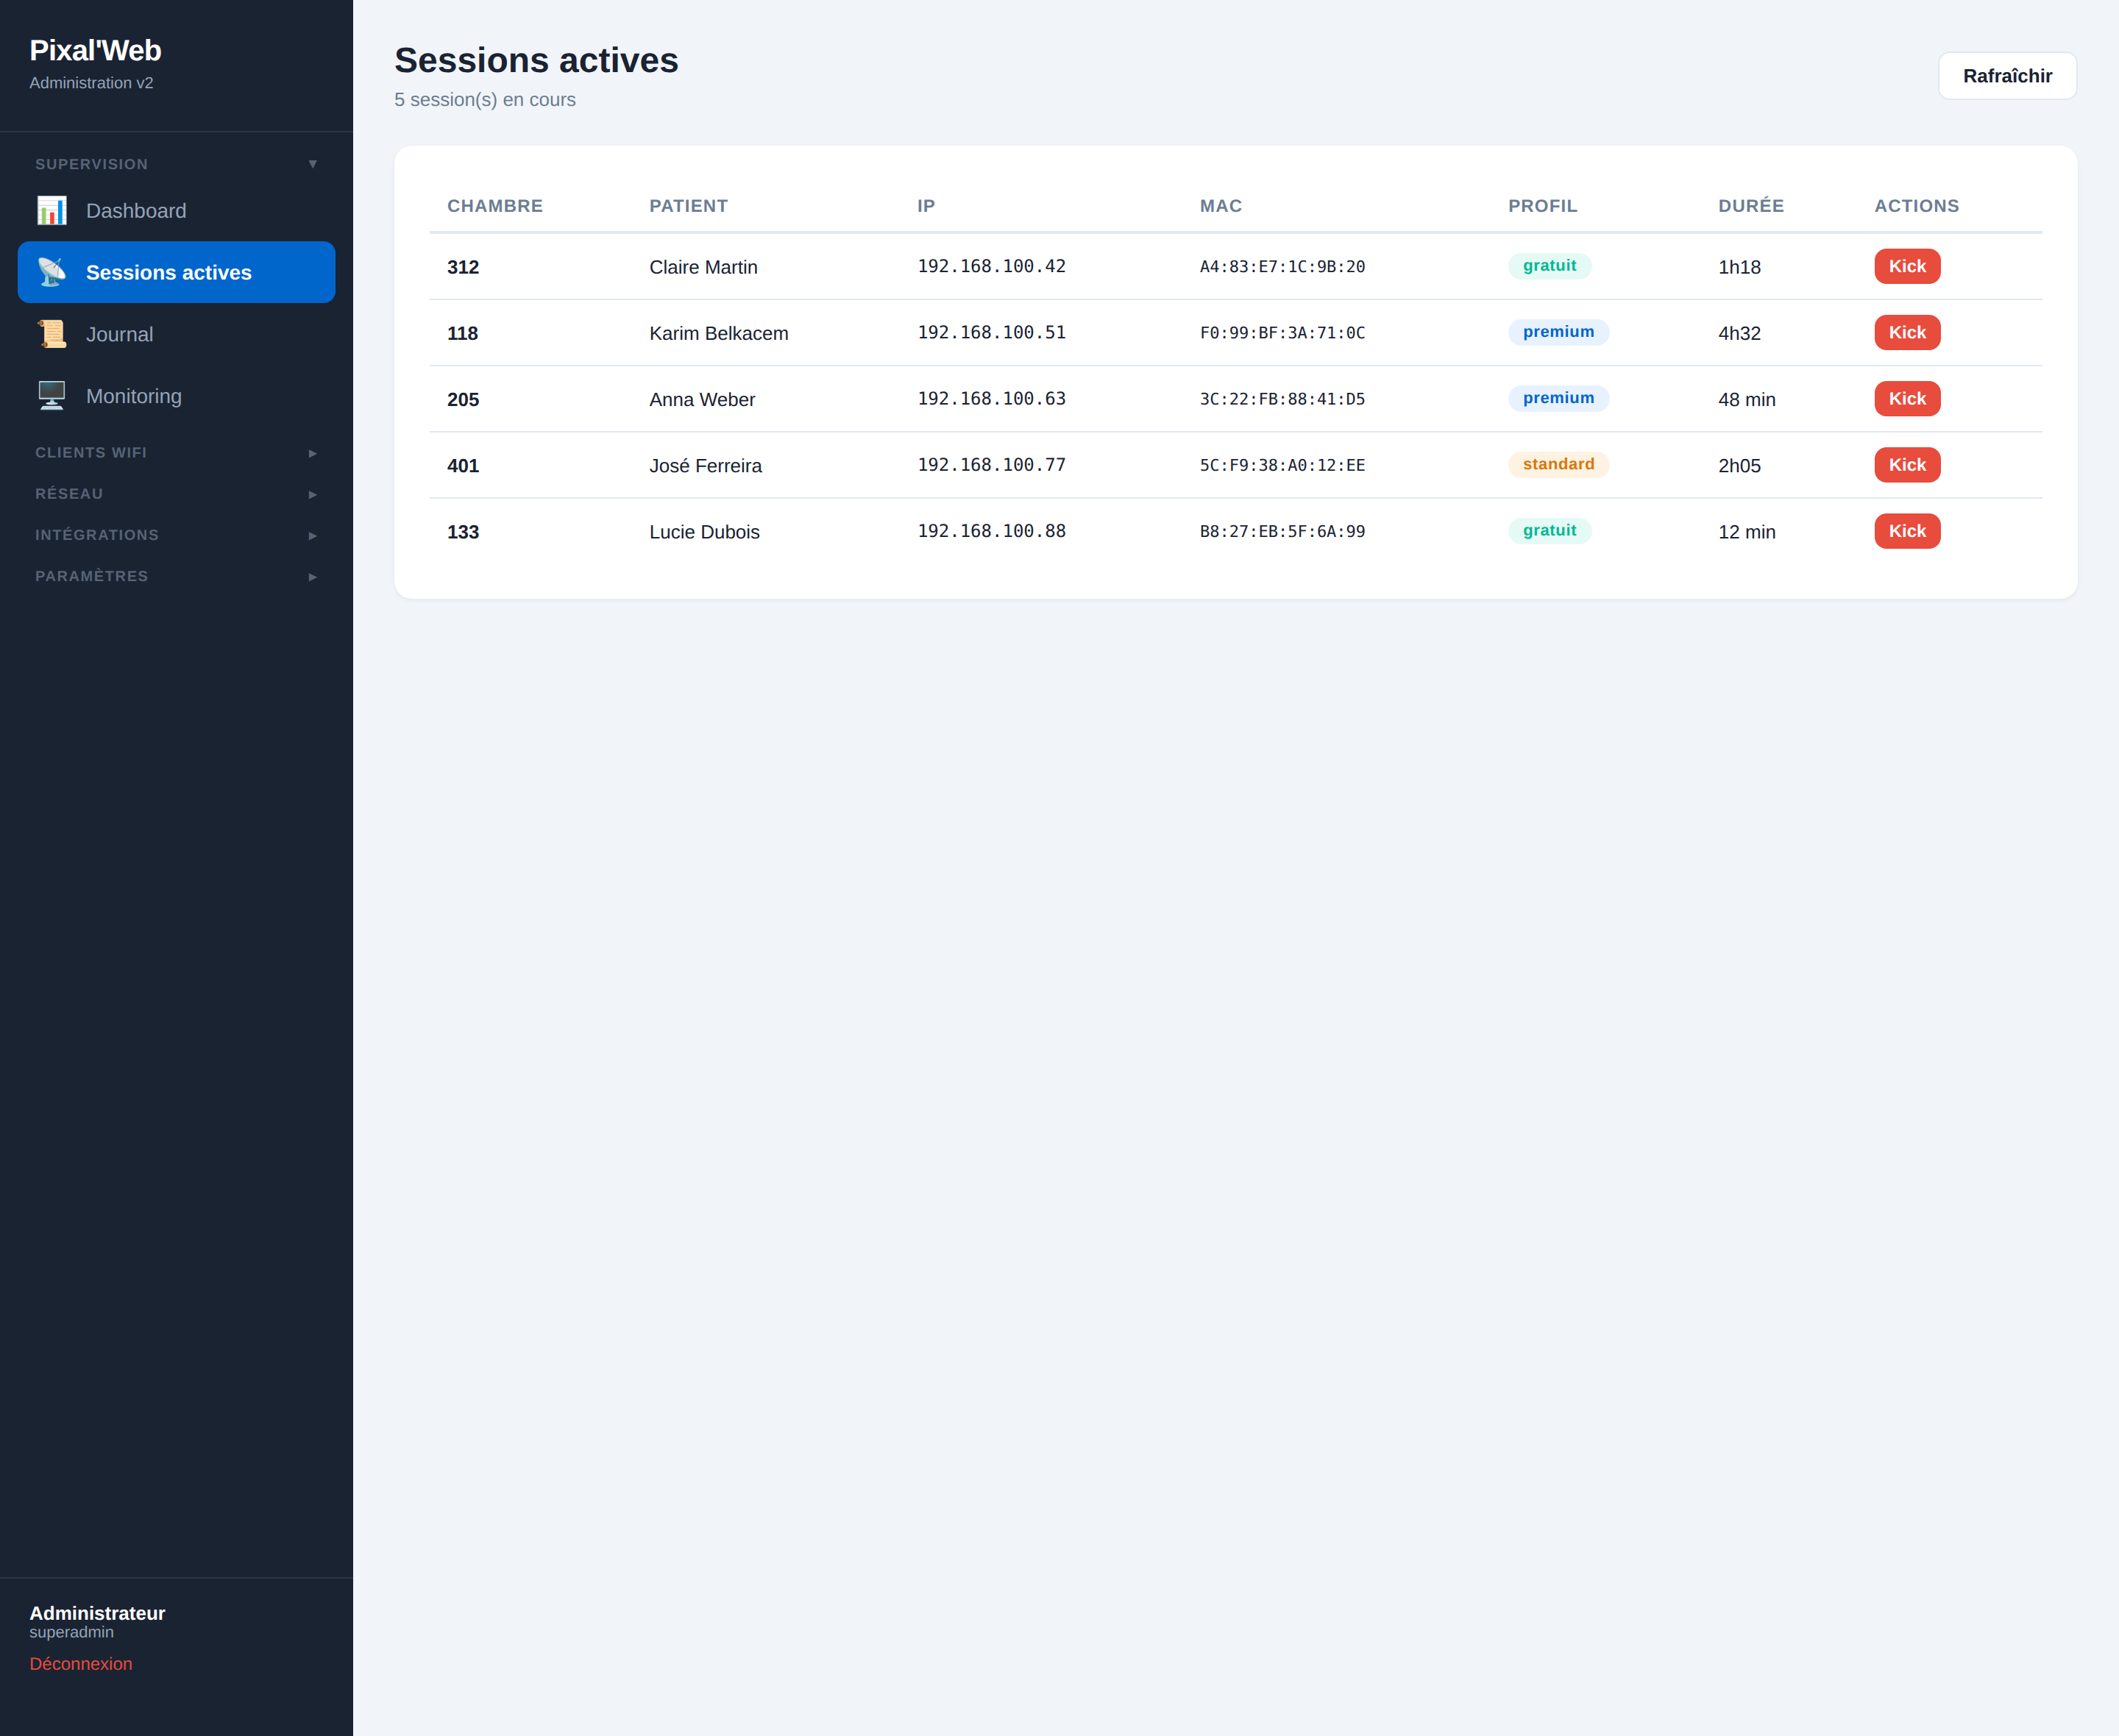The height and width of the screenshot is (1736, 2119).
Task: Click the standard profile badge for room 401
Action: [1558, 464]
